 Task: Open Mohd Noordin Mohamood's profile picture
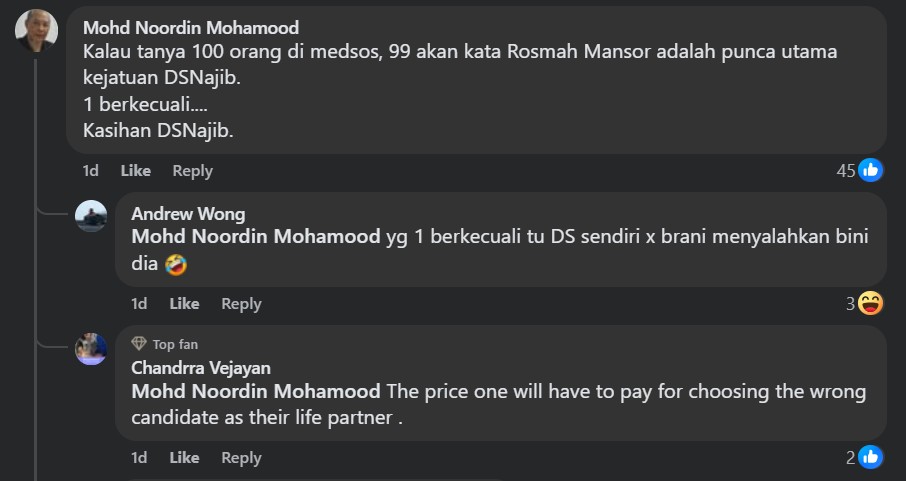pos(36,31)
